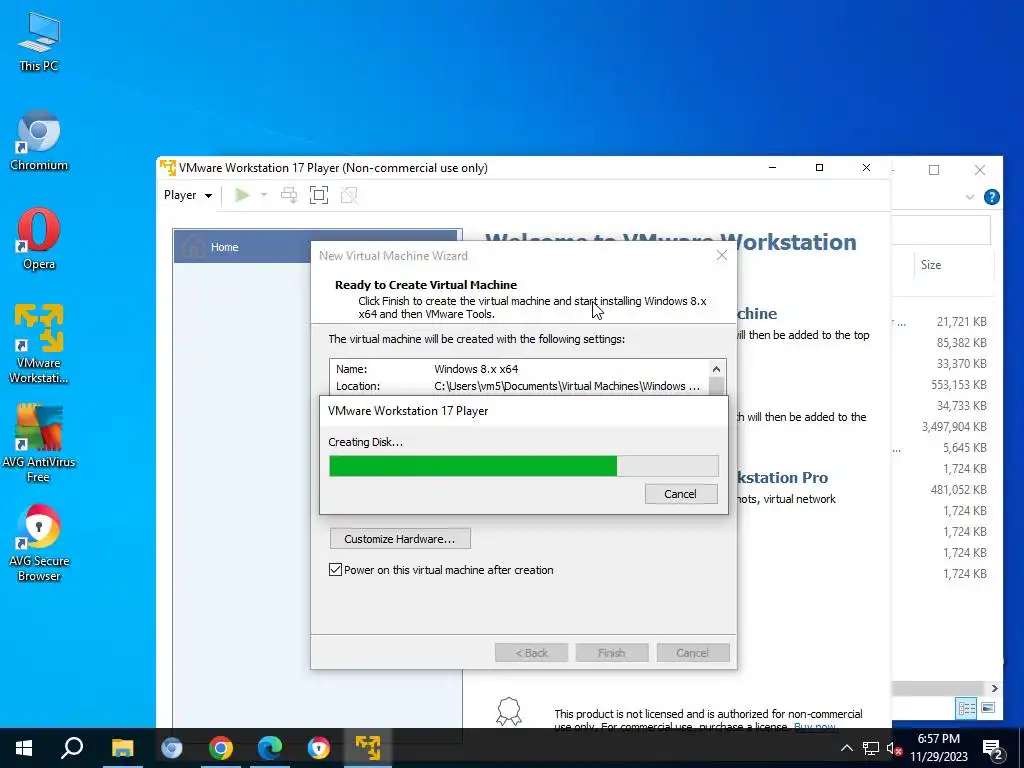Open This PC desktop icon
1024x768 pixels.
pos(39,42)
